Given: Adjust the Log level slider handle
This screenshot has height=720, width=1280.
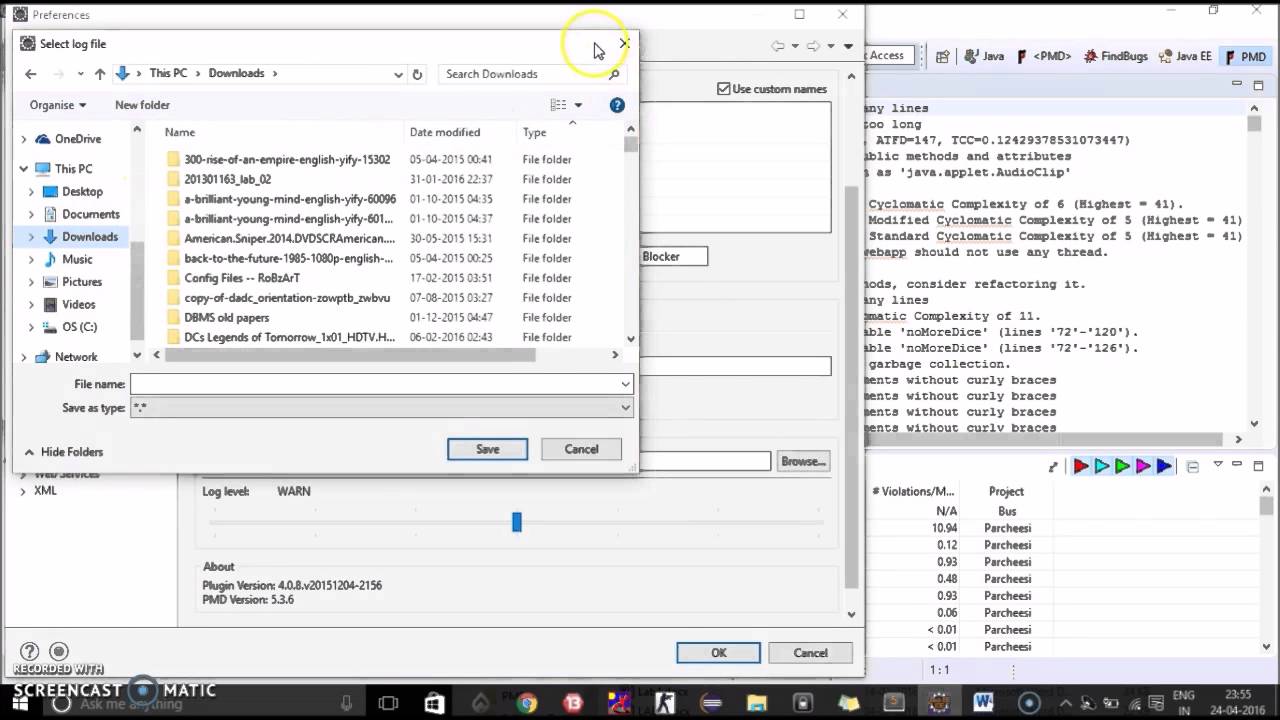Looking at the screenshot, I should [x=517, y=522].
